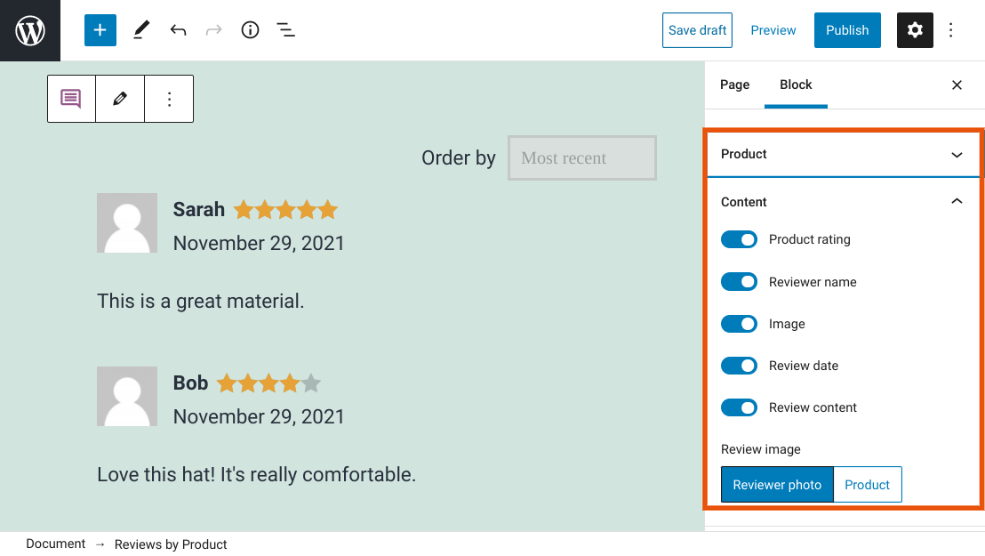Screen dimensions: 985x556
Task: Click the Save draft button
Action: coord(697,30)
